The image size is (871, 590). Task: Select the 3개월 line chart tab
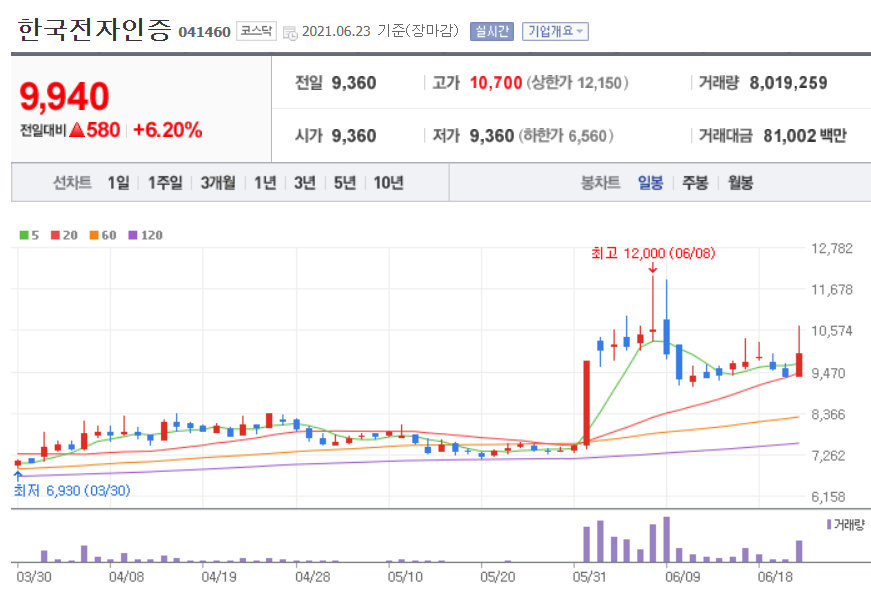pos(218,182)
